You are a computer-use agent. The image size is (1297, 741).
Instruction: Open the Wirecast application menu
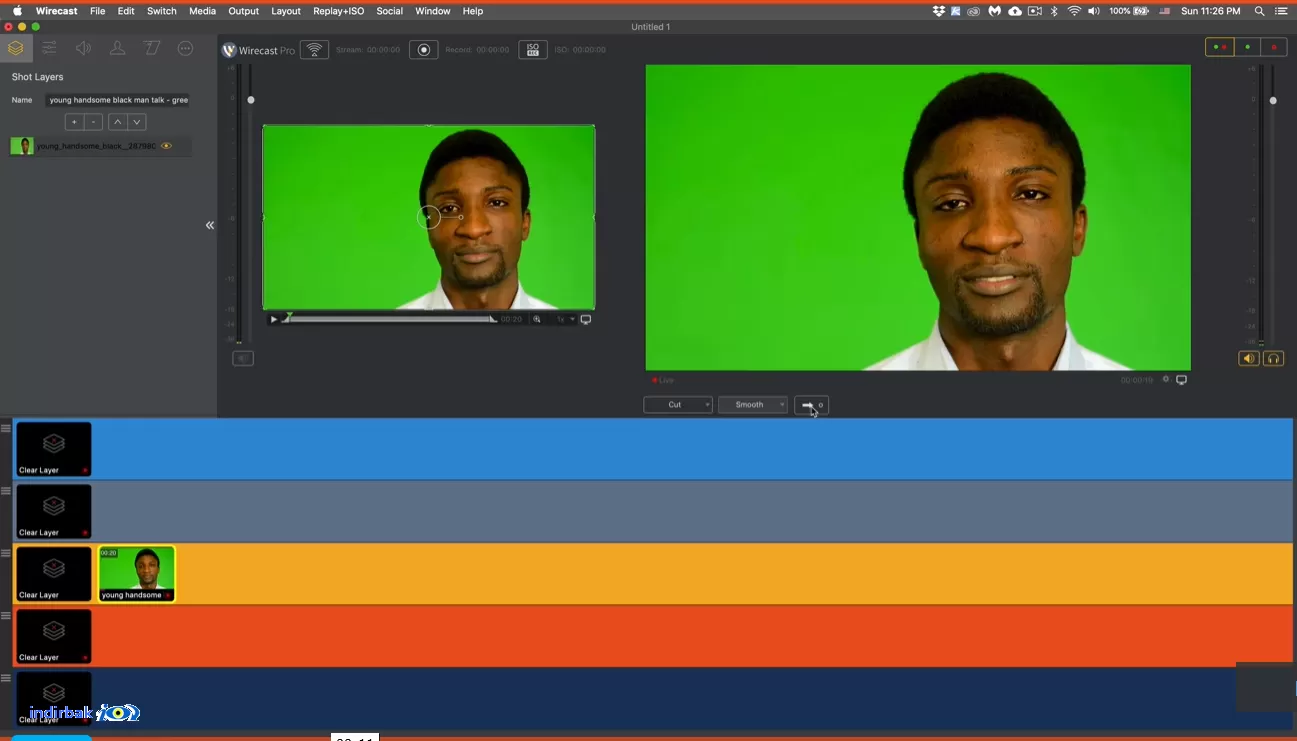pos(57,11)
